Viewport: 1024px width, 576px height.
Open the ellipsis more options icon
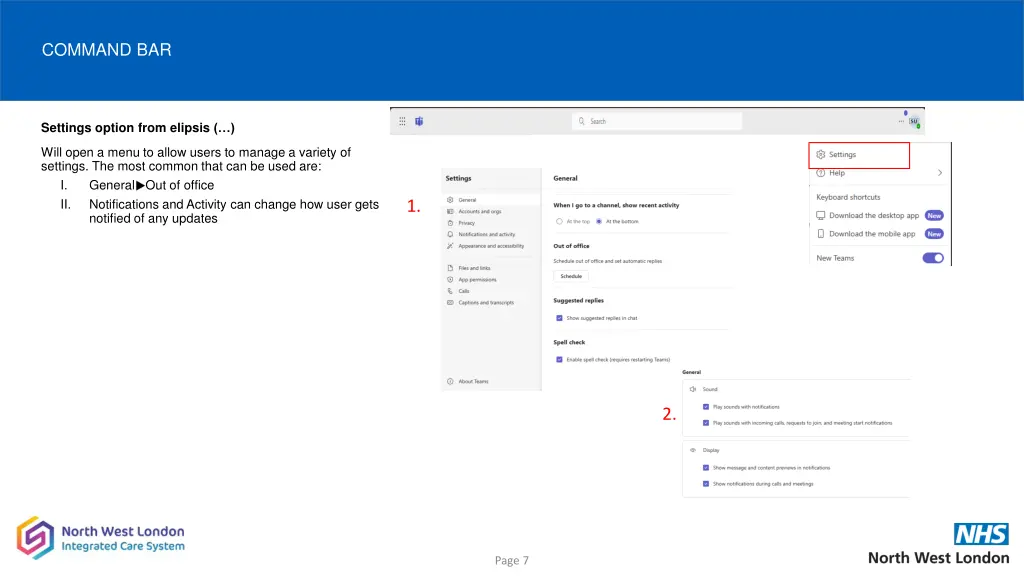[x=901, y=121]
